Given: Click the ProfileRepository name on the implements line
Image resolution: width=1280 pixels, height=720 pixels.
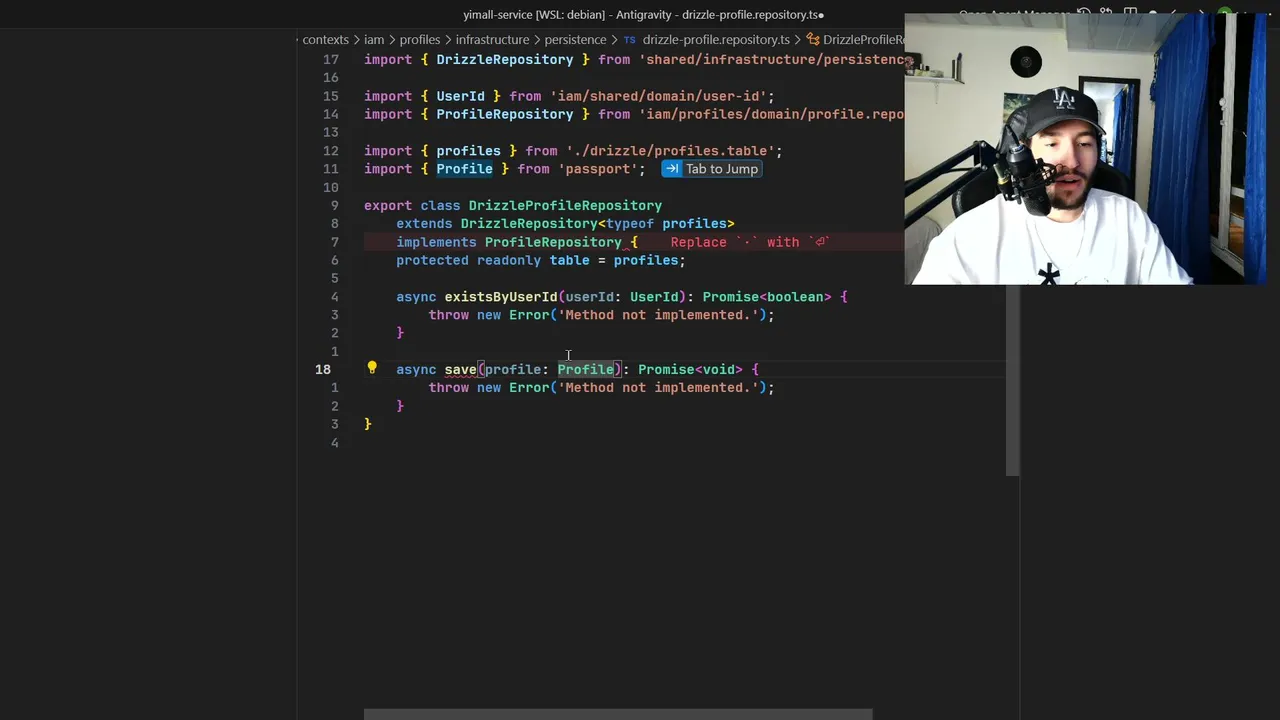Looking at the screenshot, I should pos(553,242).
